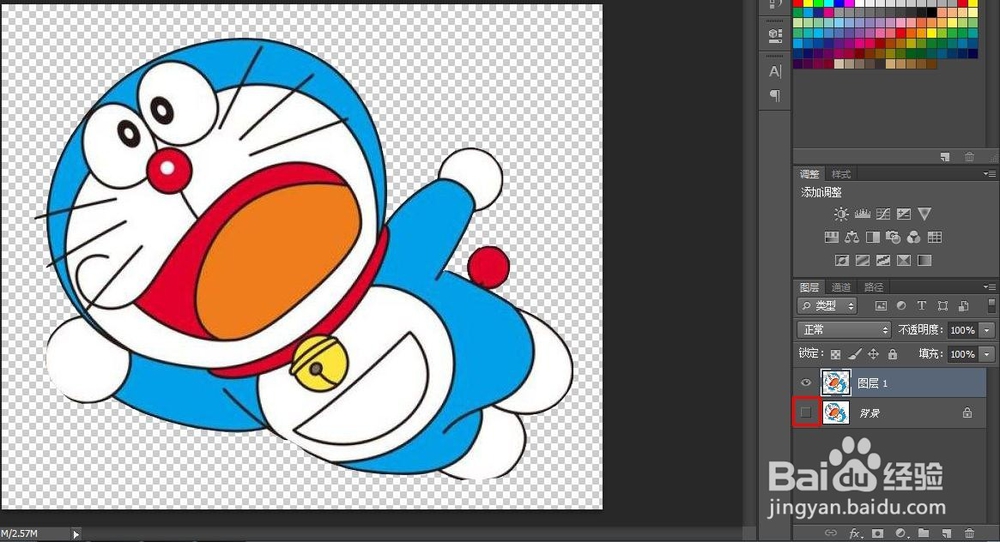Switch to the 路径 tab

[x=873, y=287]
